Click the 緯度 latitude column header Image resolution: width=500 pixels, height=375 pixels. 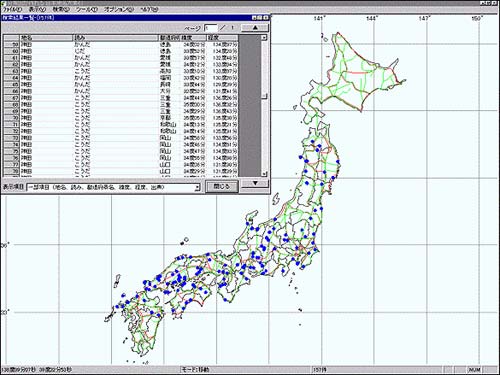193,38
